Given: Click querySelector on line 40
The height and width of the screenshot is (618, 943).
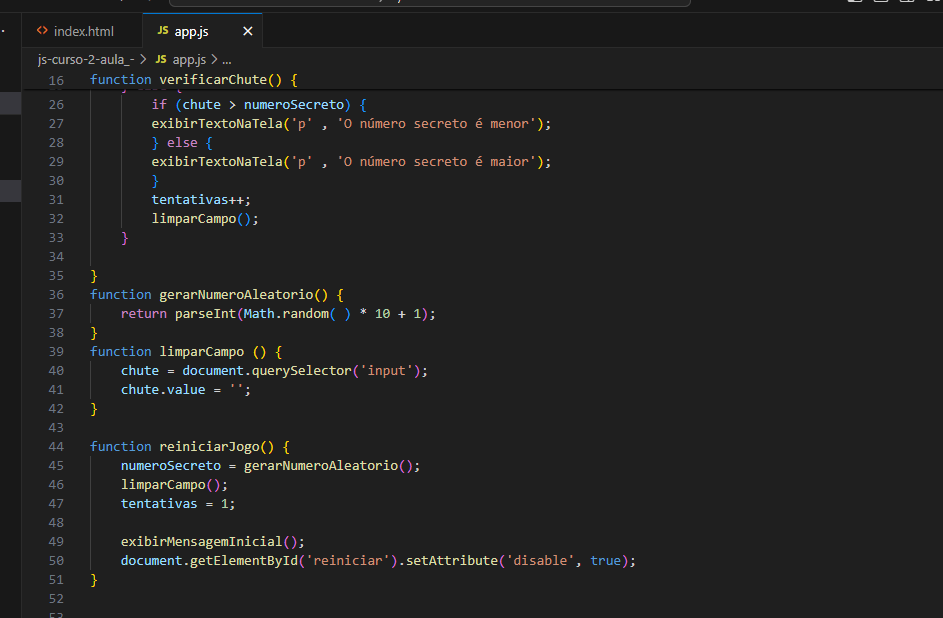Looking at the screenshot, I should pyautogui.click(x=301, y=371).
